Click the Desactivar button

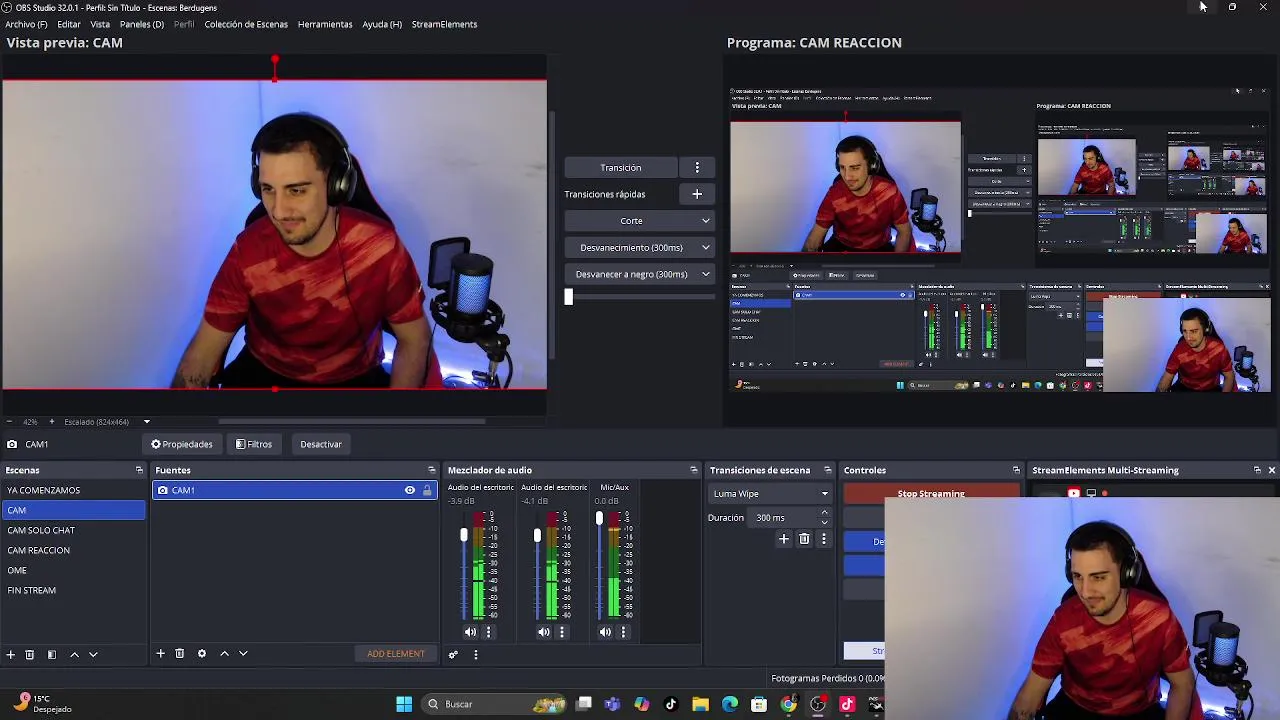click(x=321, y=444)
